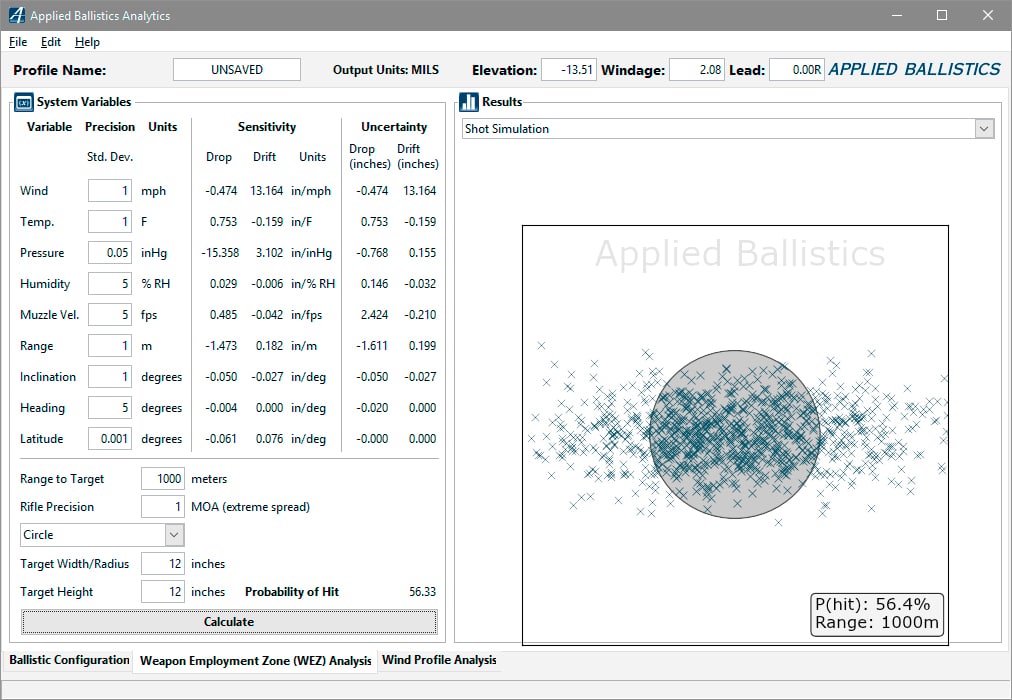Maximize the Applied Ballistics Analytics window
The width and height of the screenshot is (1012, 700).
click(942, 15)
